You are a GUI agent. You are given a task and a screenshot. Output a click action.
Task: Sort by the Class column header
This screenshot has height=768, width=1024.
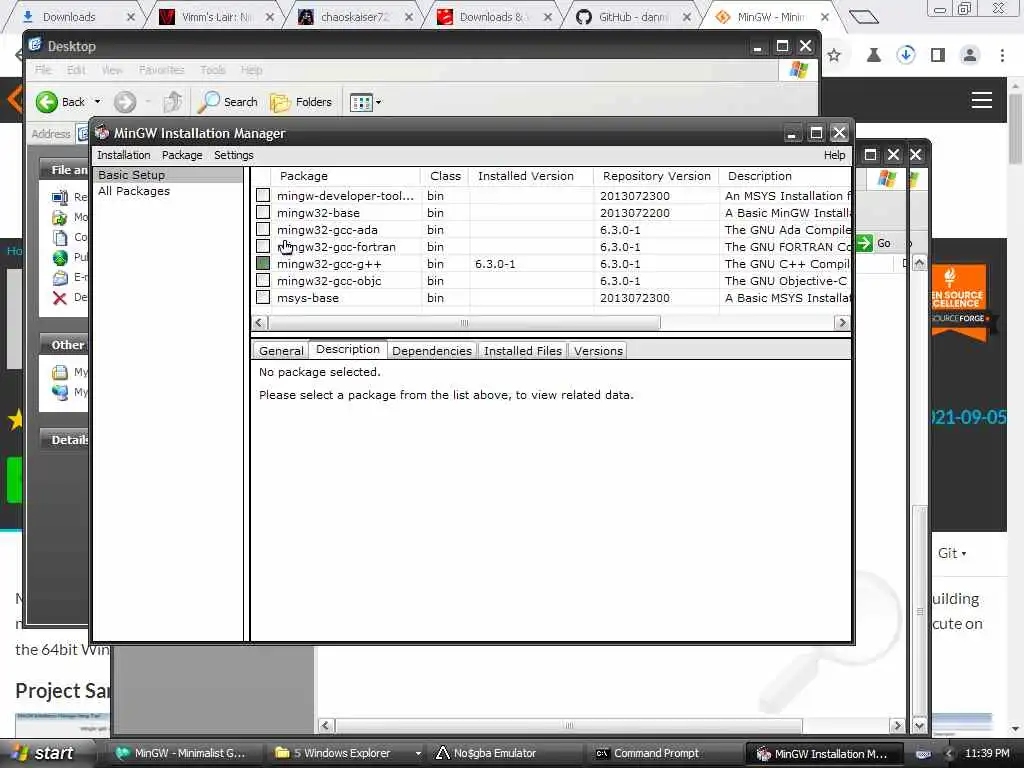tap(445, 176)
